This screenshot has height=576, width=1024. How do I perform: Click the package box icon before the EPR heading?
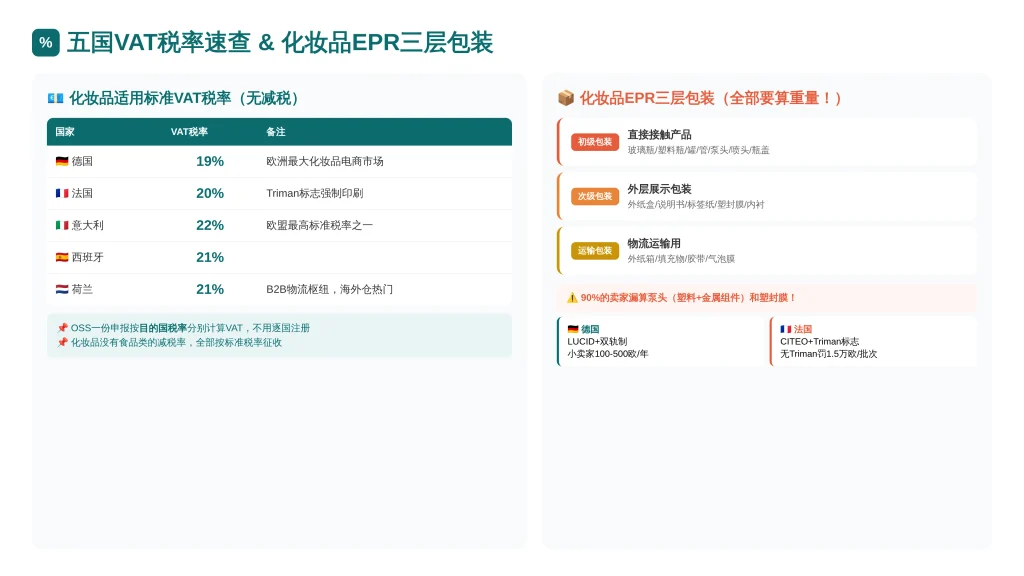[x=566, y=98]
